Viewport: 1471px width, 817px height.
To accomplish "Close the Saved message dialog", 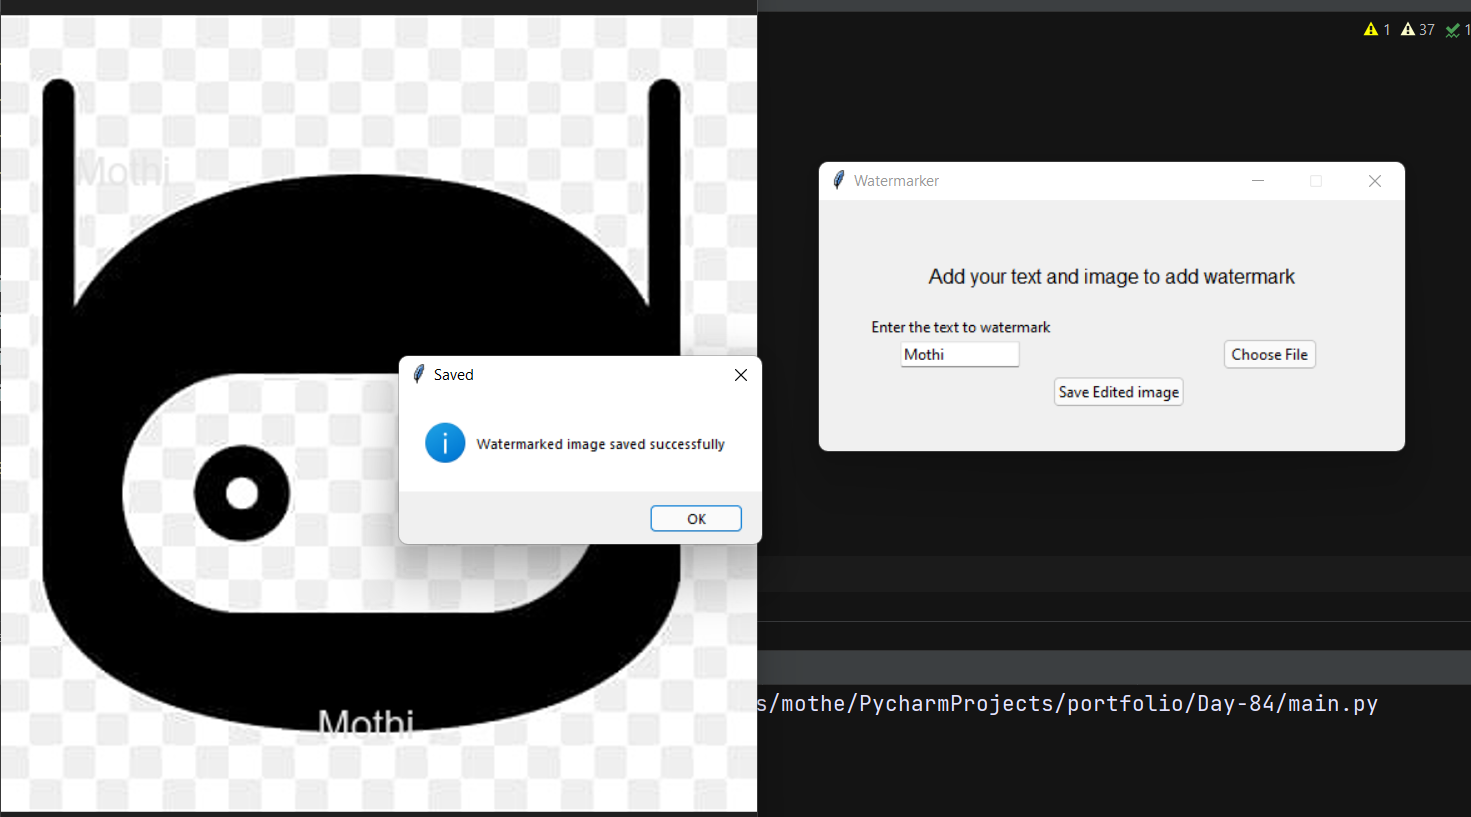I will (740, 375).
